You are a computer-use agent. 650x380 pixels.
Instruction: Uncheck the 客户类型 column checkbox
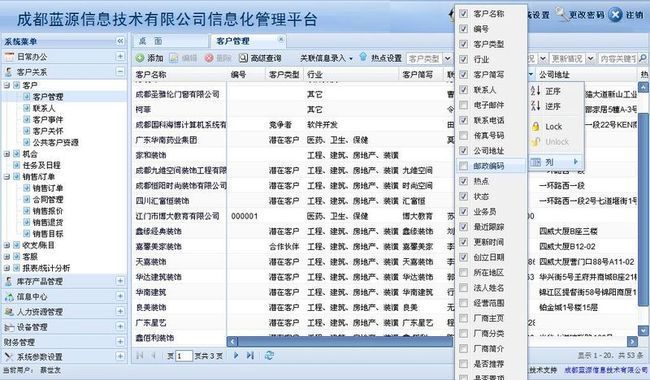coord(463,44)
